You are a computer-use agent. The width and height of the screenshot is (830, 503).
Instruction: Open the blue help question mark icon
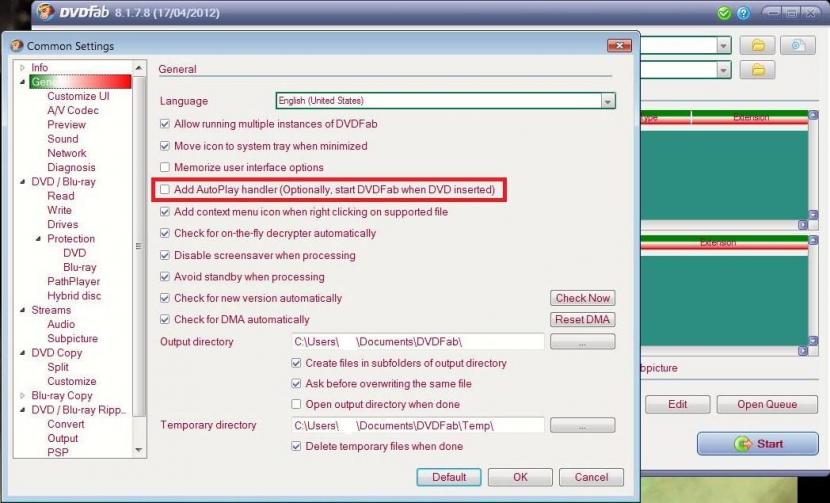coord(743,13)
